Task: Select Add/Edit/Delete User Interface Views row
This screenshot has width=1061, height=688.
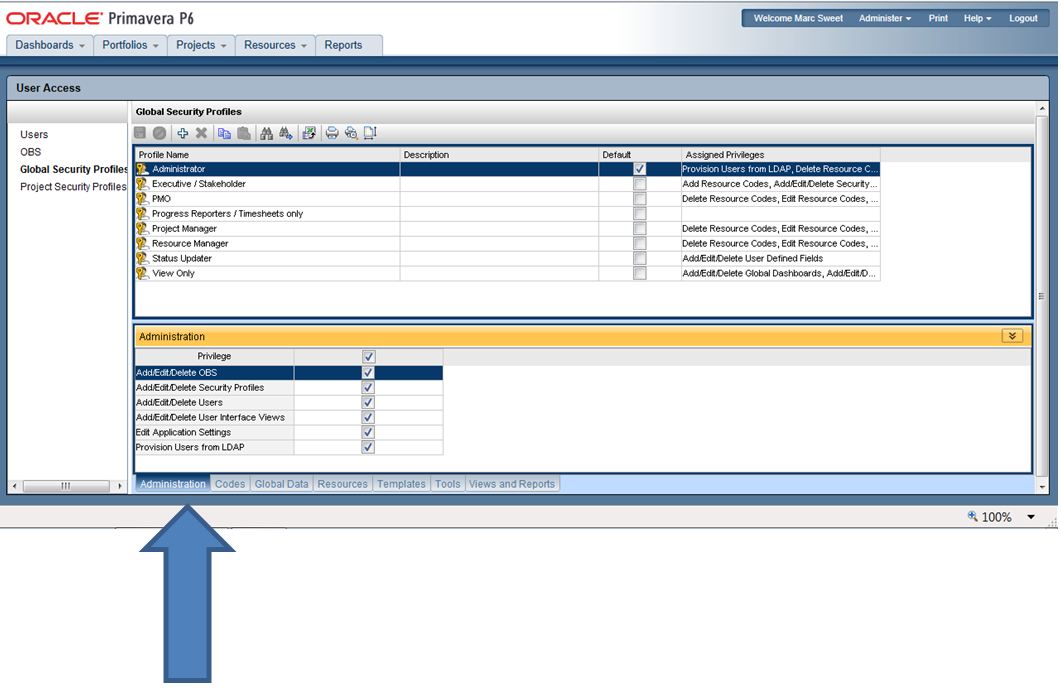Action: click(x=289, y=417)
